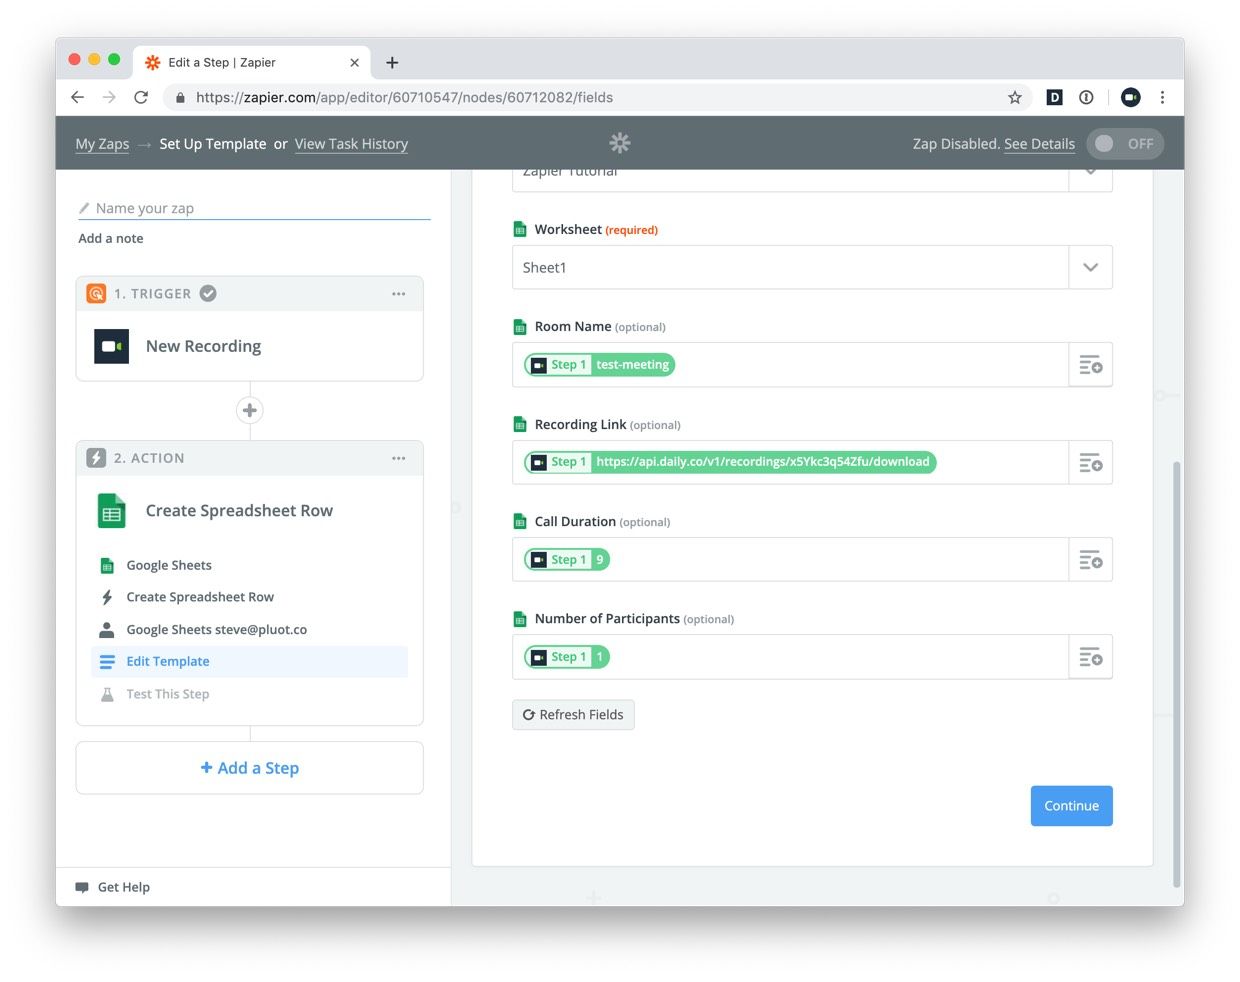This screenshot has width=1240, height=982.
Task: Insert a field into Room Name
Action: [x=1091, y=365]
